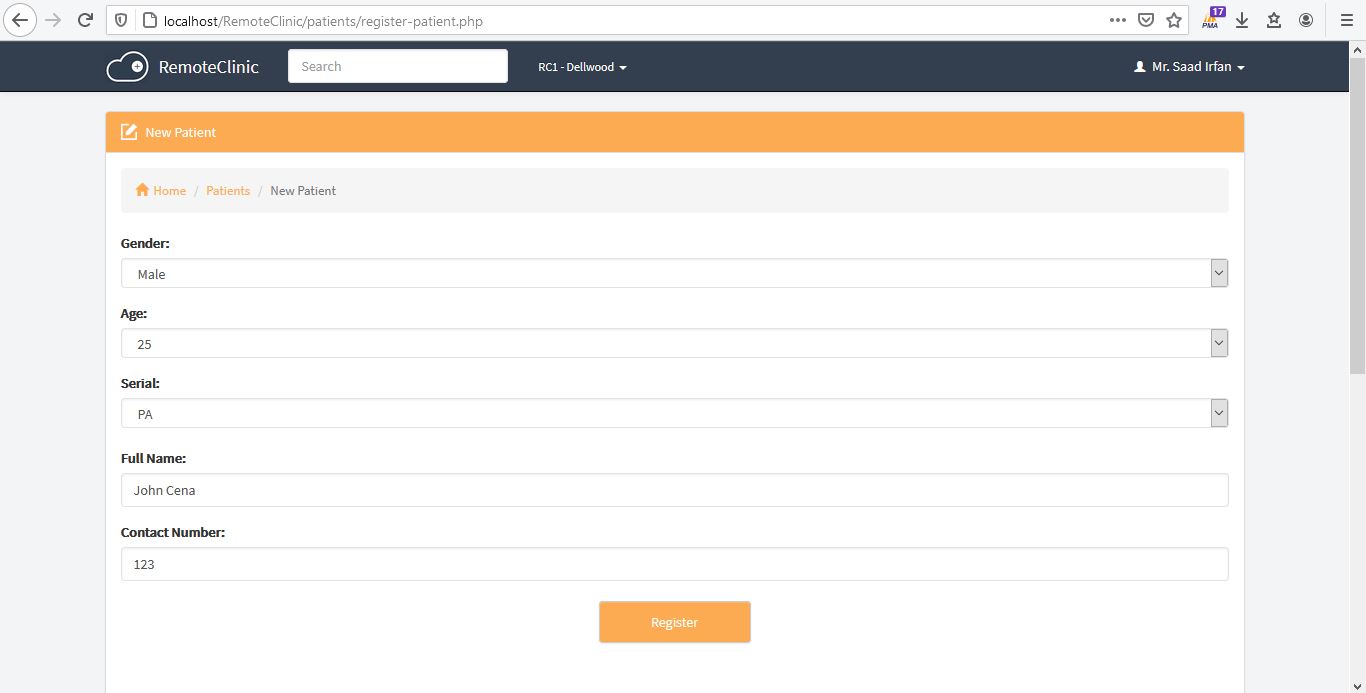Open the downloads arrow icon
Image resolution: width=1366 pixels, height=693 pixels.
(x=1242, y=20)
